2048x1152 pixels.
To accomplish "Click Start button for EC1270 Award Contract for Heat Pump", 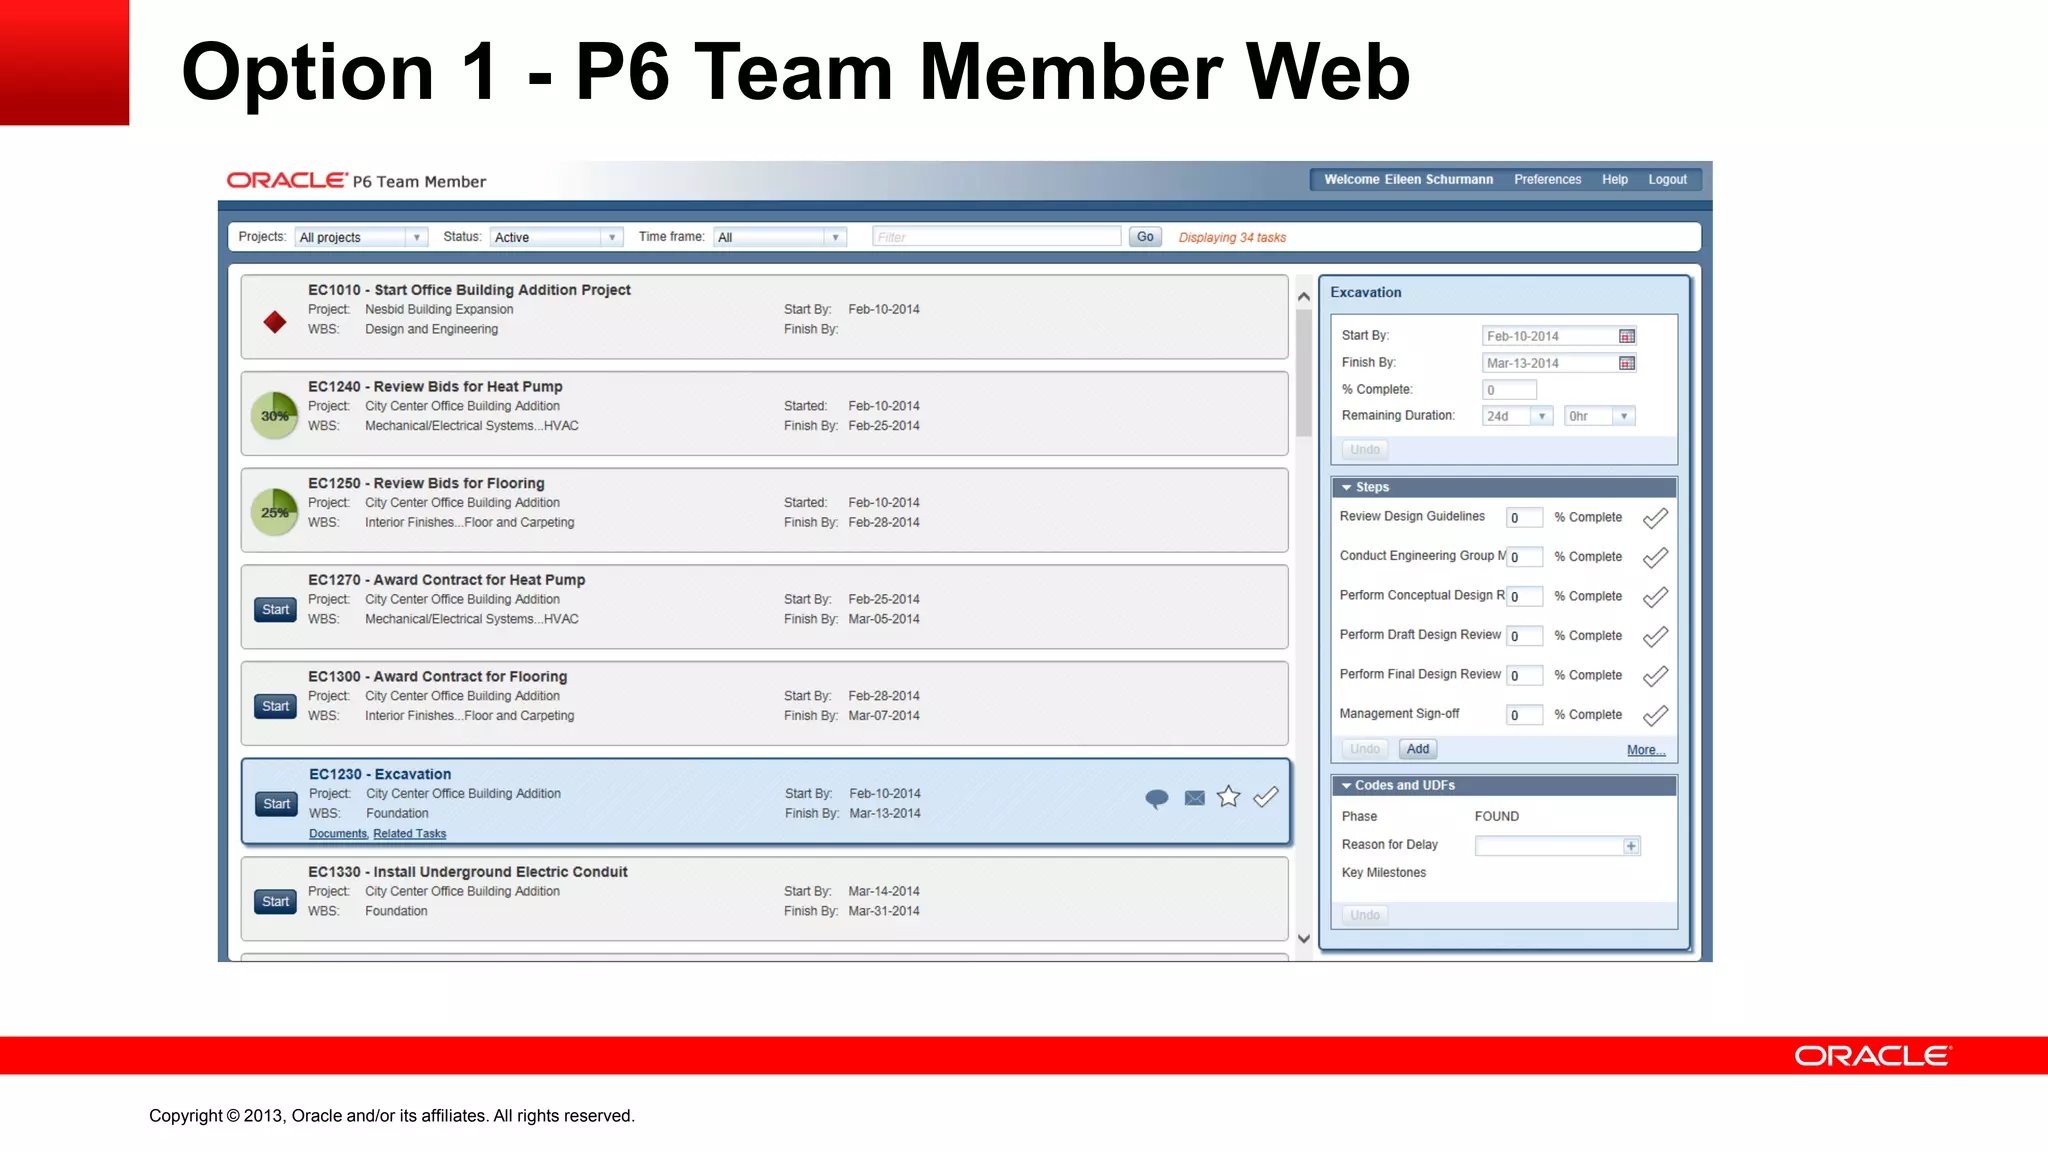I will click(x=275, y=610).
